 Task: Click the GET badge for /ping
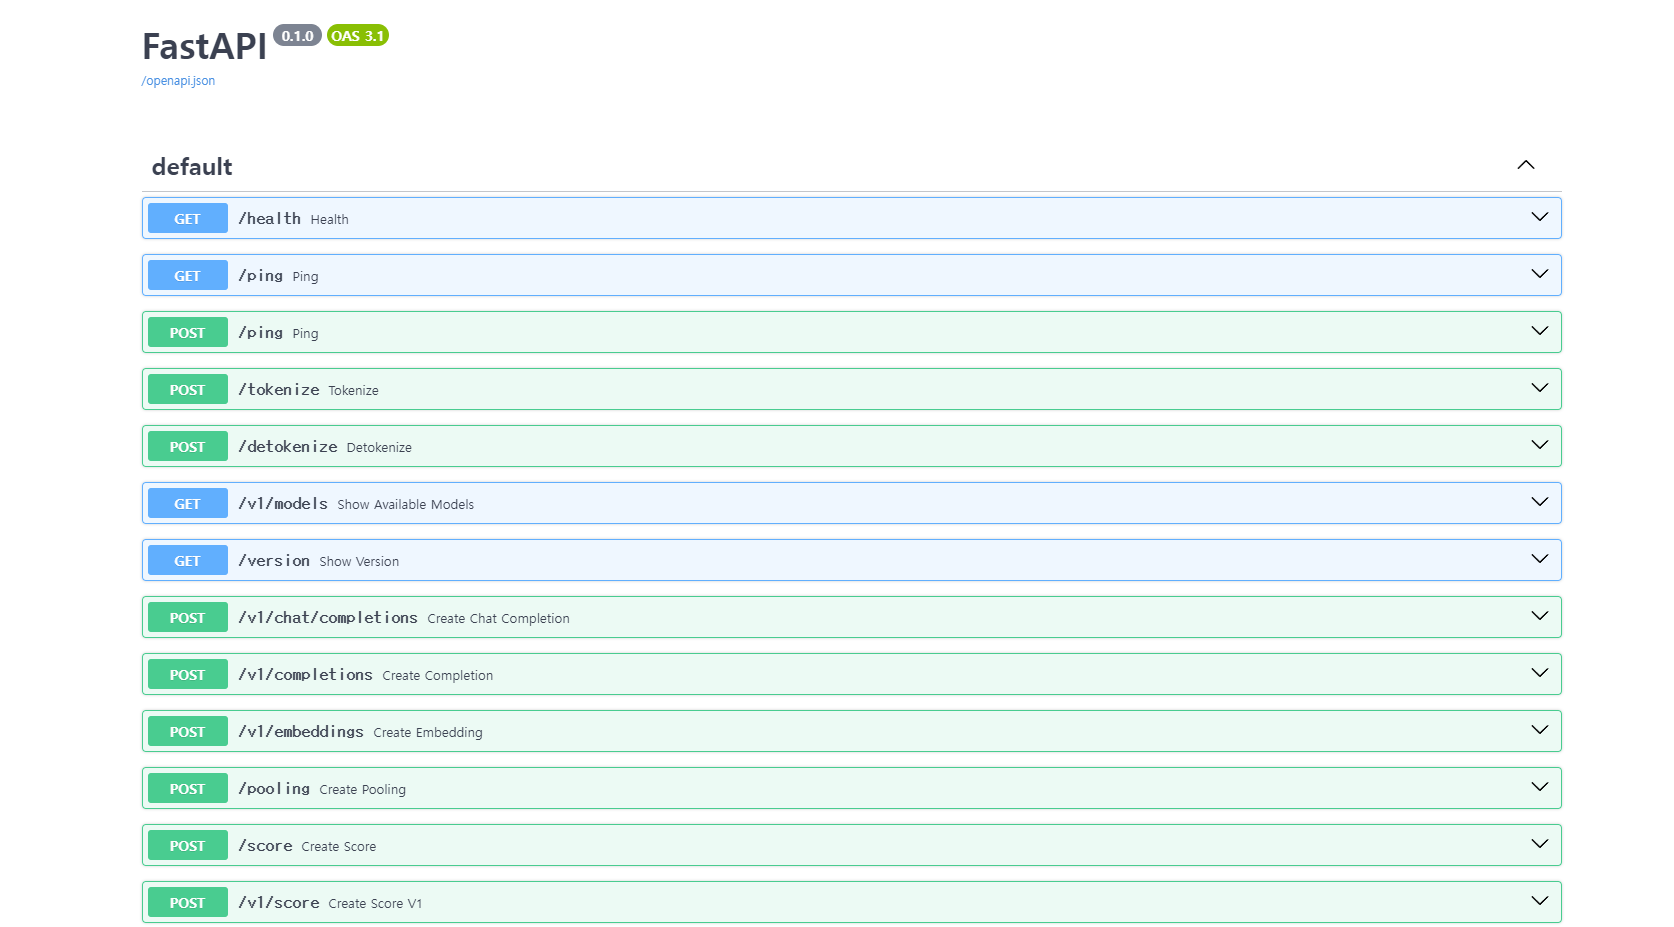pyautogui.click(x=188, y=275)
